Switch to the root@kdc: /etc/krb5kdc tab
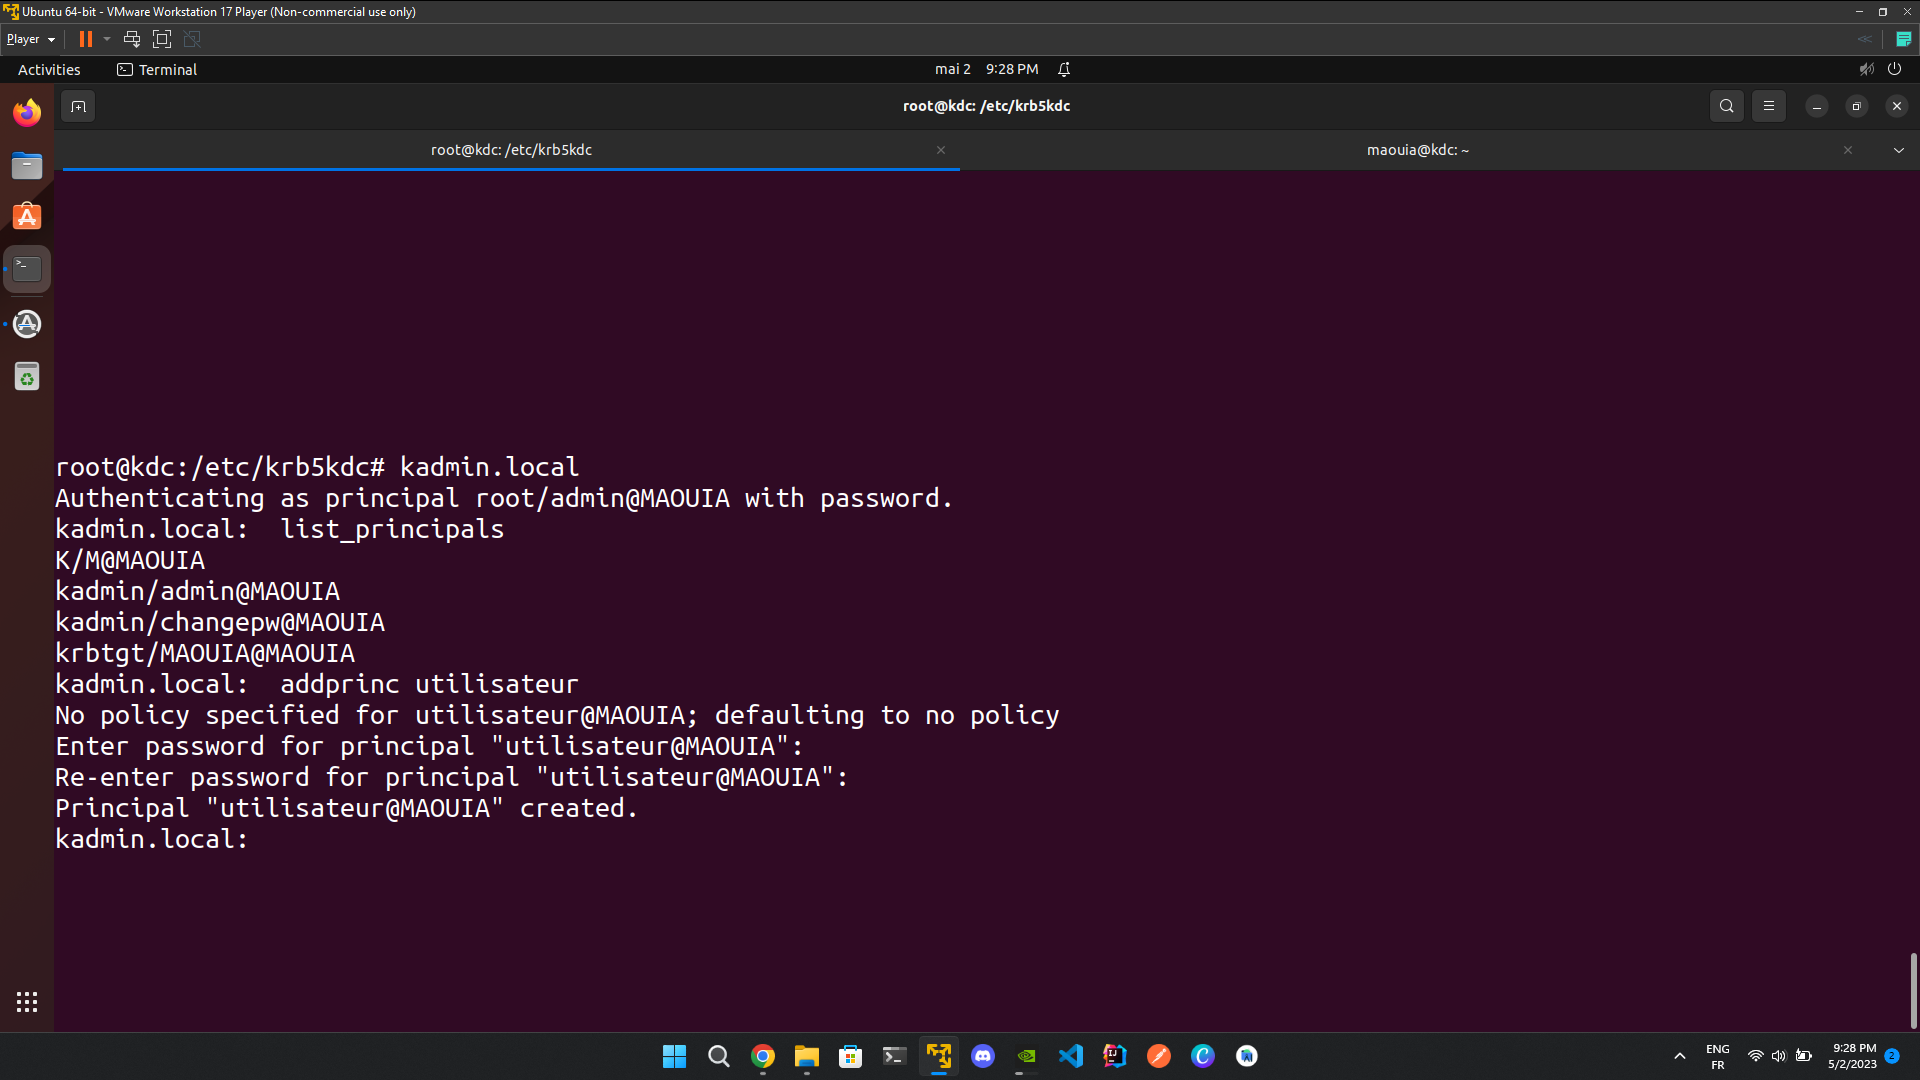 coord(511,150)
